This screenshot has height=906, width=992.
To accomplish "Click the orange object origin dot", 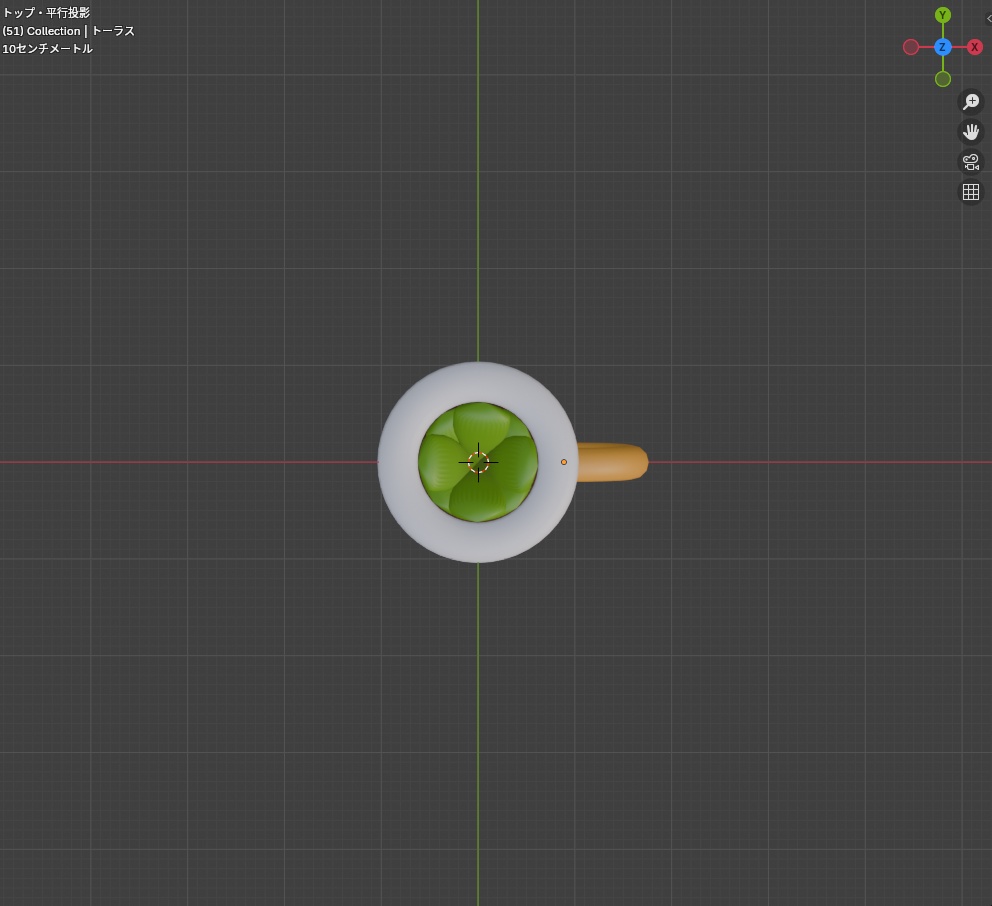I will point(564,462).
